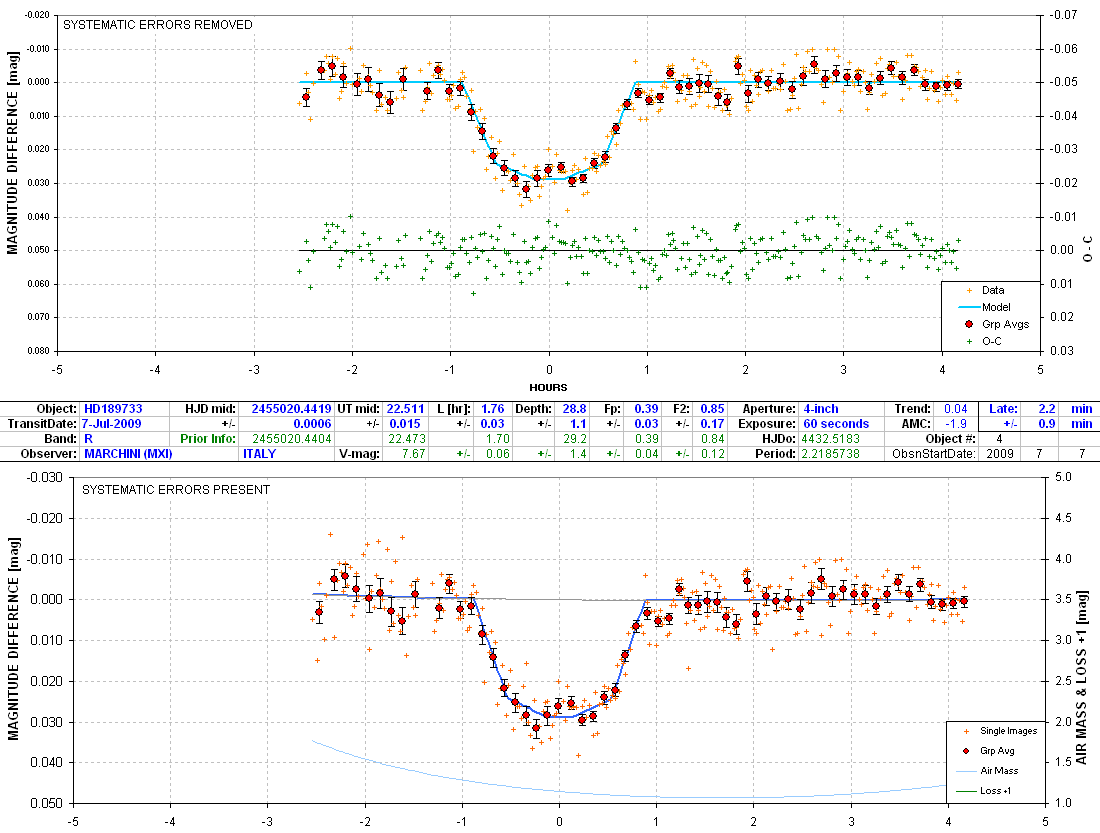The height and width of the screenshot is (833, 1100).
Task: Click the observer name MARCHINI (MXI)
Action: (x=128, y=453)
